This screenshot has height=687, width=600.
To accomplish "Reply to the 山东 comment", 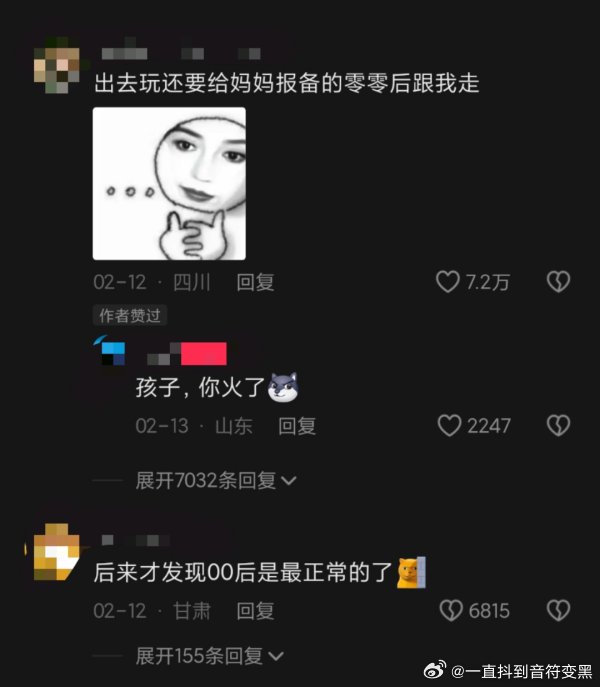I will pos(297,426).
